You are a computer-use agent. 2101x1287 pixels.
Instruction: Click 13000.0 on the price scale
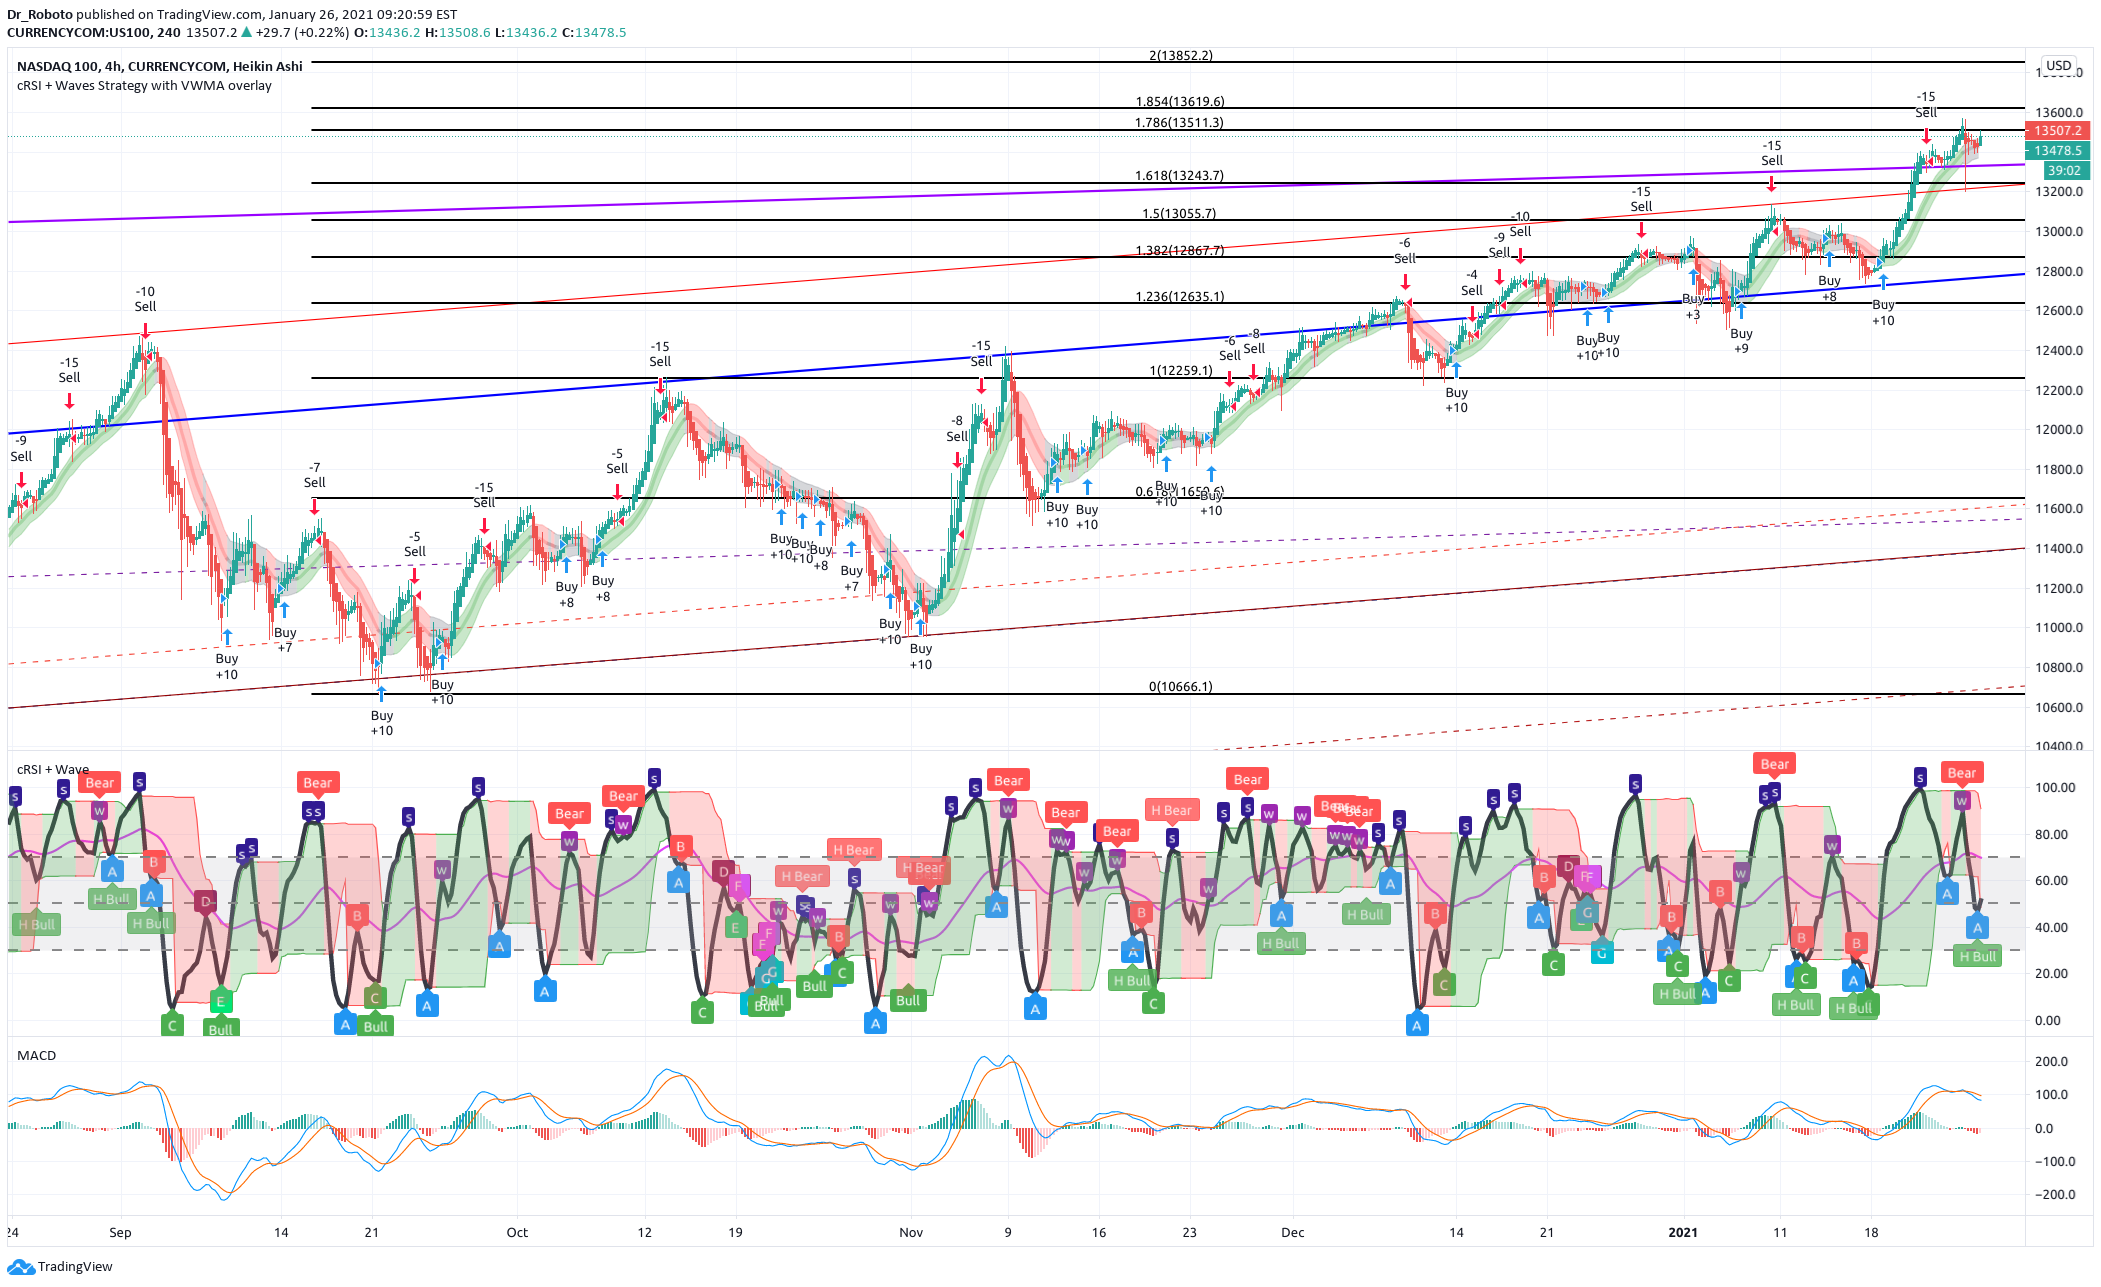pyautogui.click(x=2060, y=231)
